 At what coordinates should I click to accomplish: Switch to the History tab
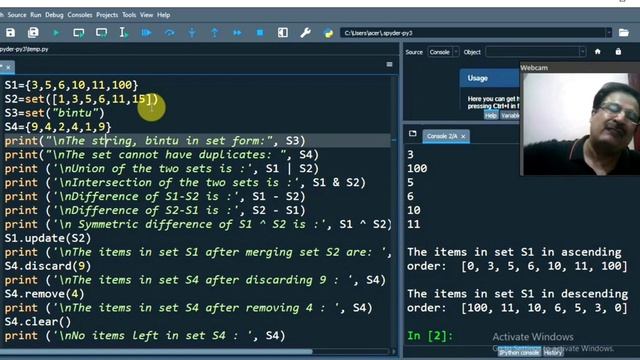(x=553, y=353)
